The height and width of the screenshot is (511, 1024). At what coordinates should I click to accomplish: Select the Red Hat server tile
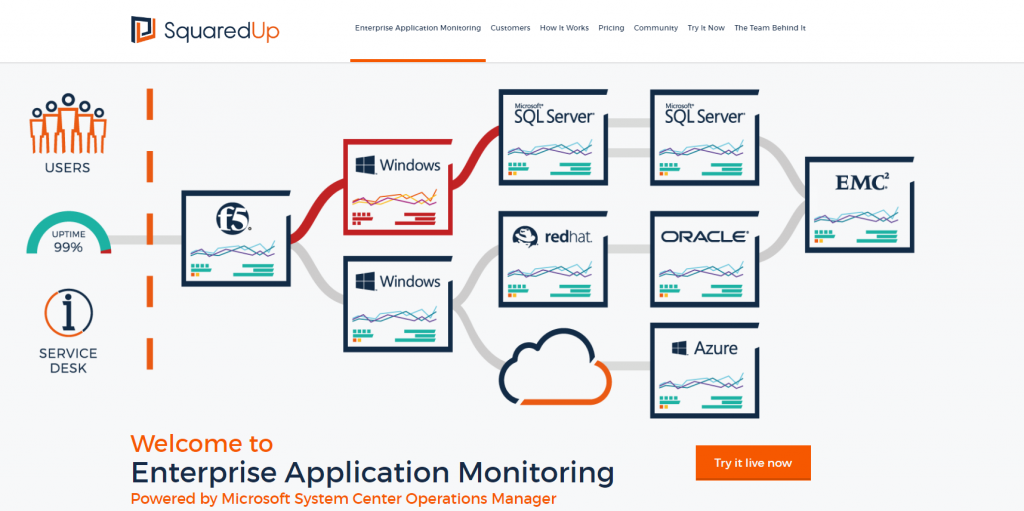(553, 259)
